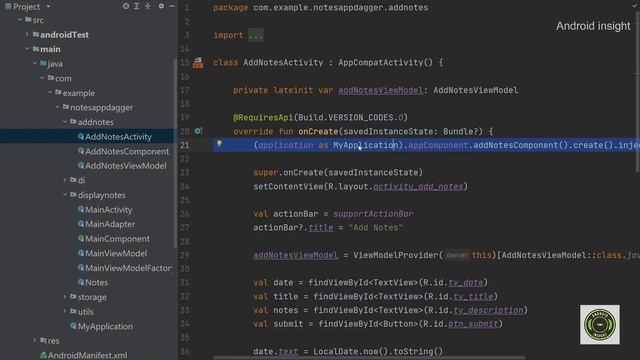
Task: Select AddNotesActivity in the project tree
Action: tap(118, 137)
